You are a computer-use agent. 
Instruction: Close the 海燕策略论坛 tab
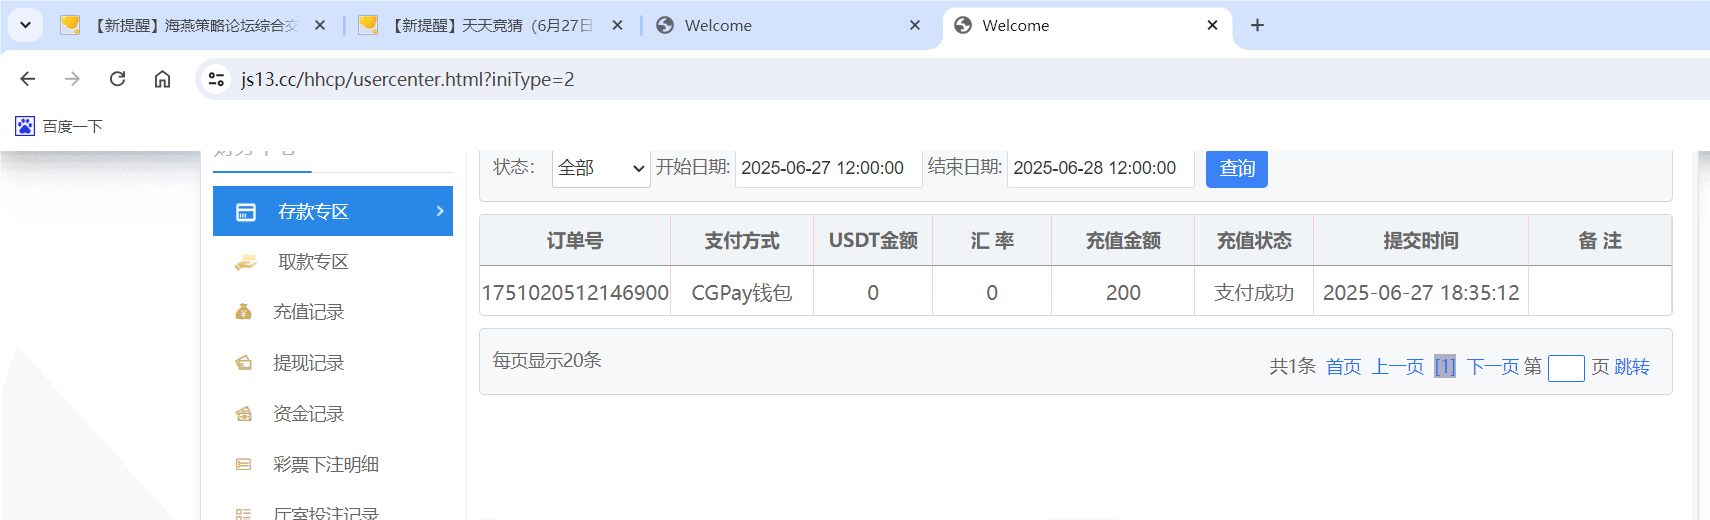tap(320, 25)
